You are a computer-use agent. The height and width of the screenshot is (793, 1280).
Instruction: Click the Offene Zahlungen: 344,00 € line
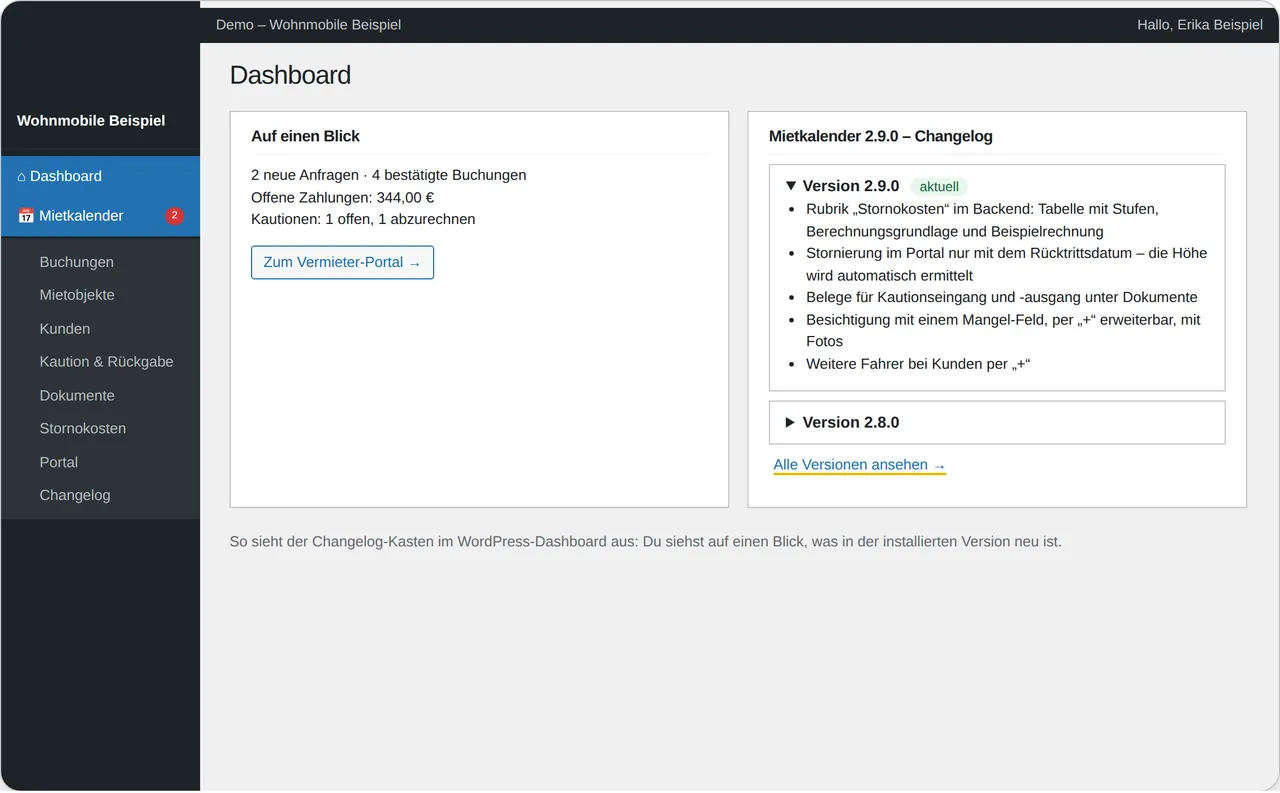pyautogui.click(x=343, y=197)
